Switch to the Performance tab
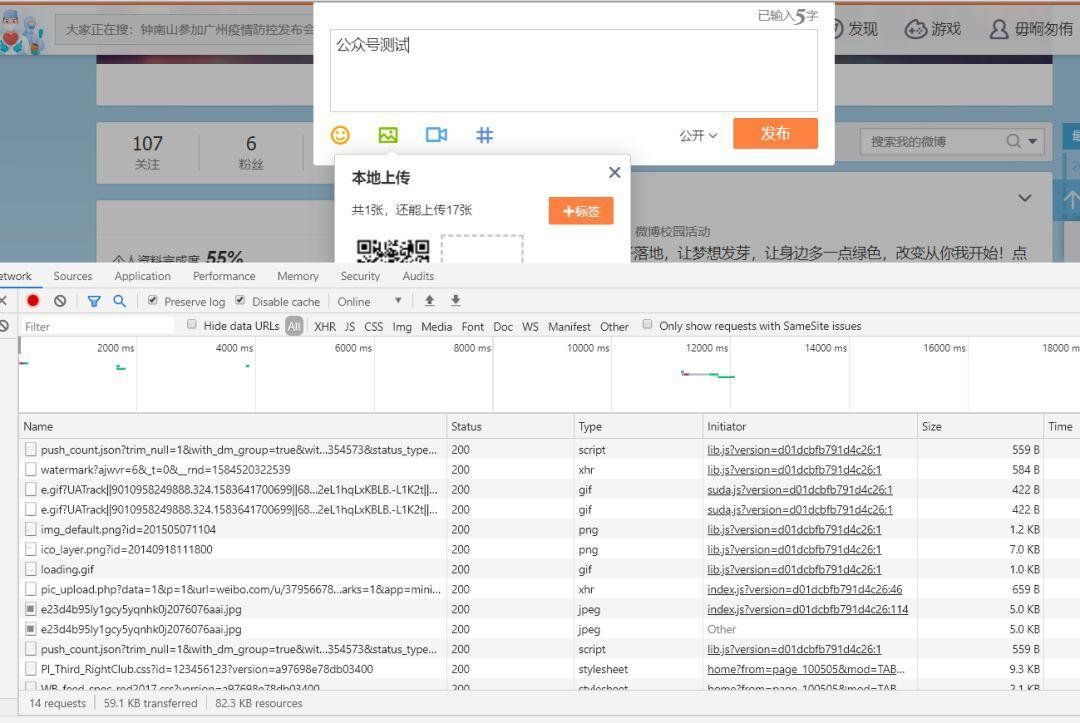 pos(224,276)
